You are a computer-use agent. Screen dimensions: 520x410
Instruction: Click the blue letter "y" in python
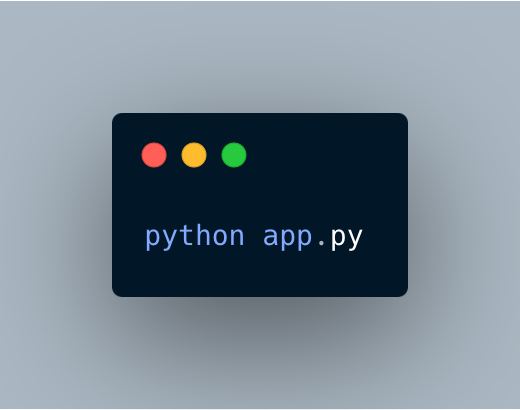coord(169,239)
